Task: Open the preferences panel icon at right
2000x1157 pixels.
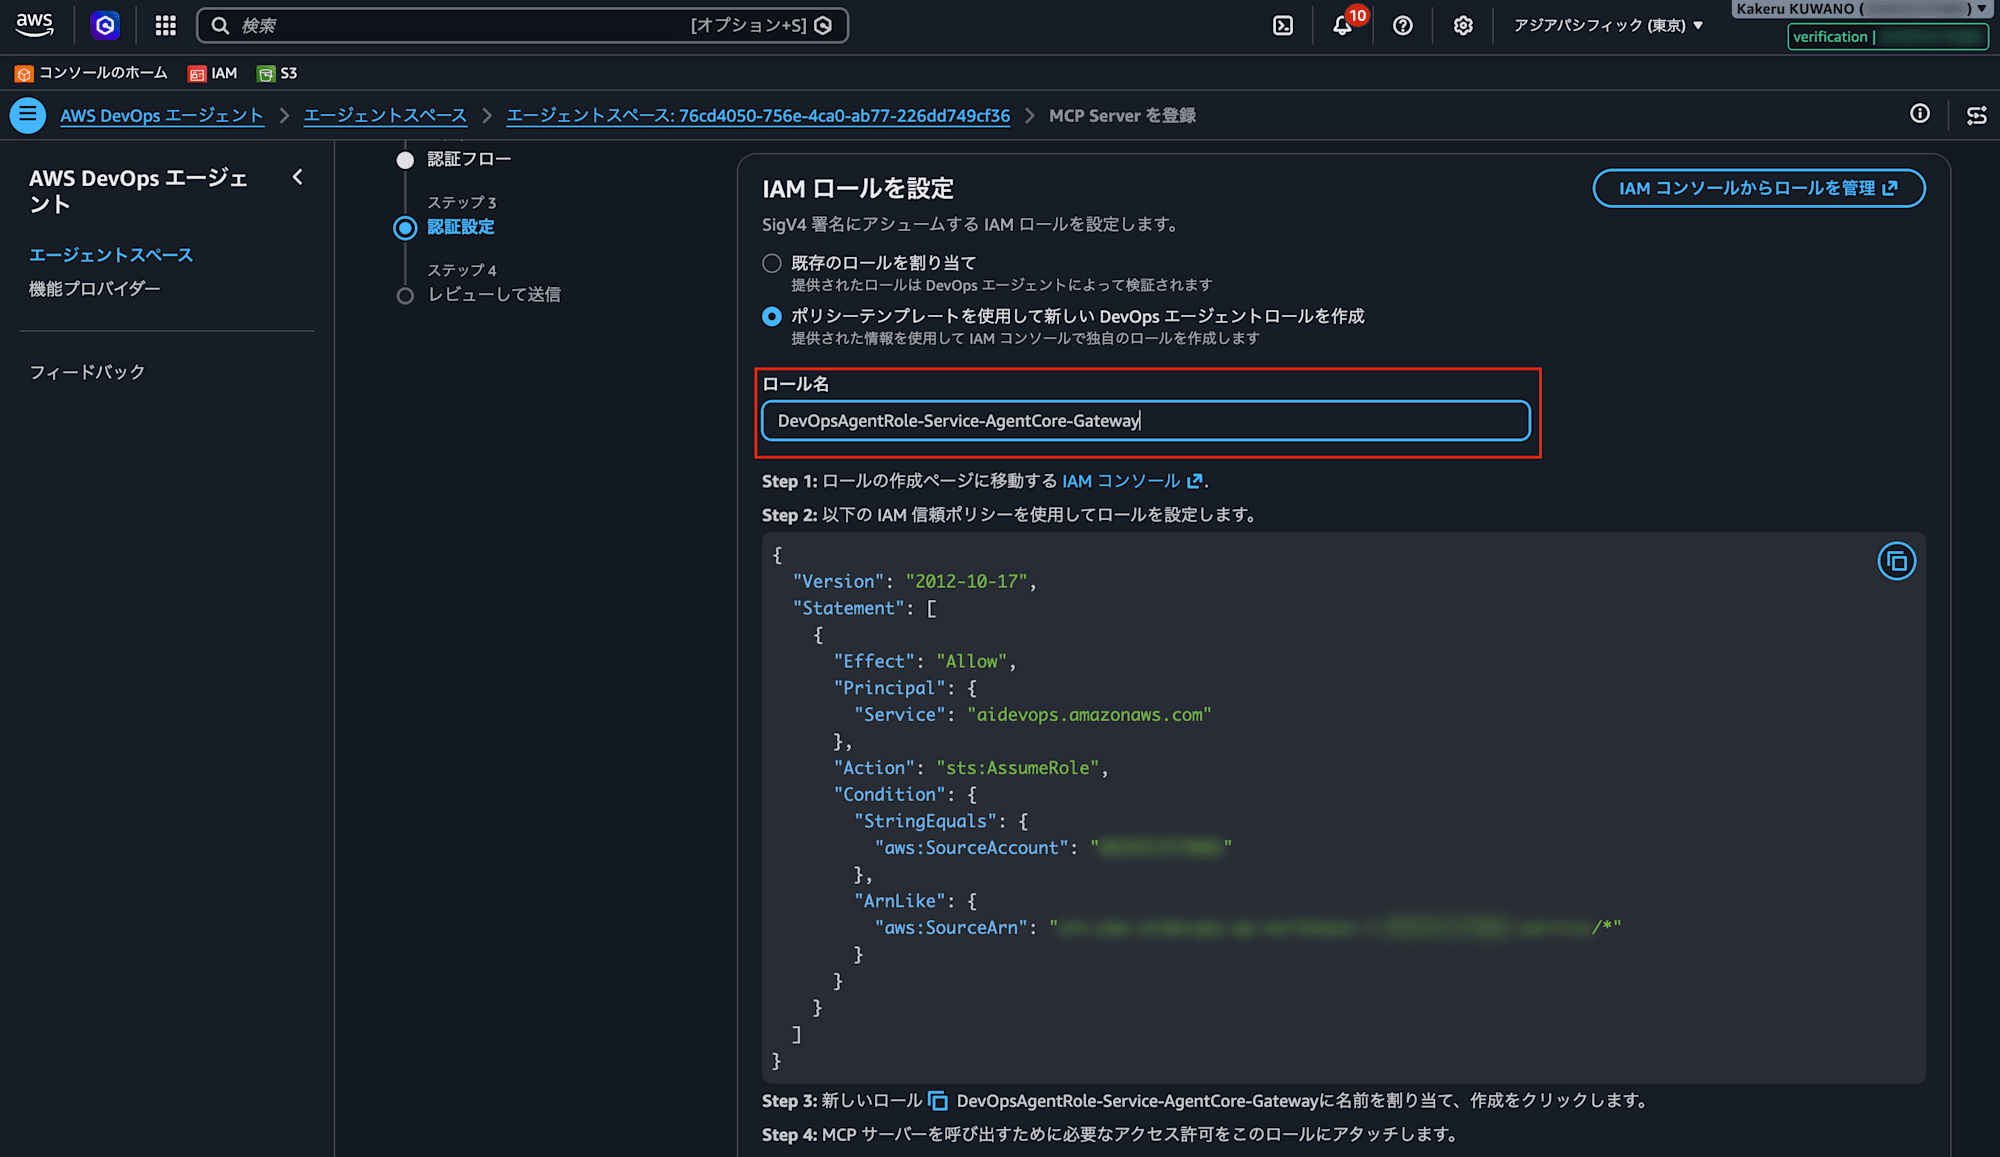Action: point(1976,115)
